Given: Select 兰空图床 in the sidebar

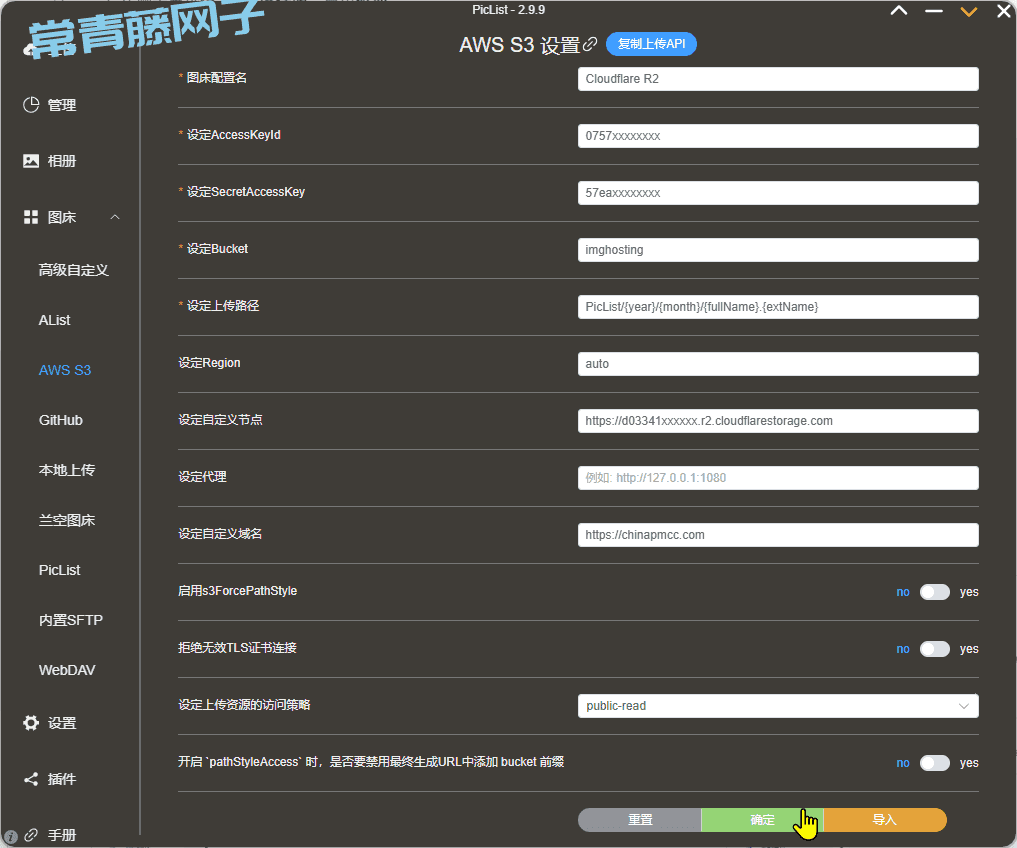Looking at the screenshot, I should (67, 520).
